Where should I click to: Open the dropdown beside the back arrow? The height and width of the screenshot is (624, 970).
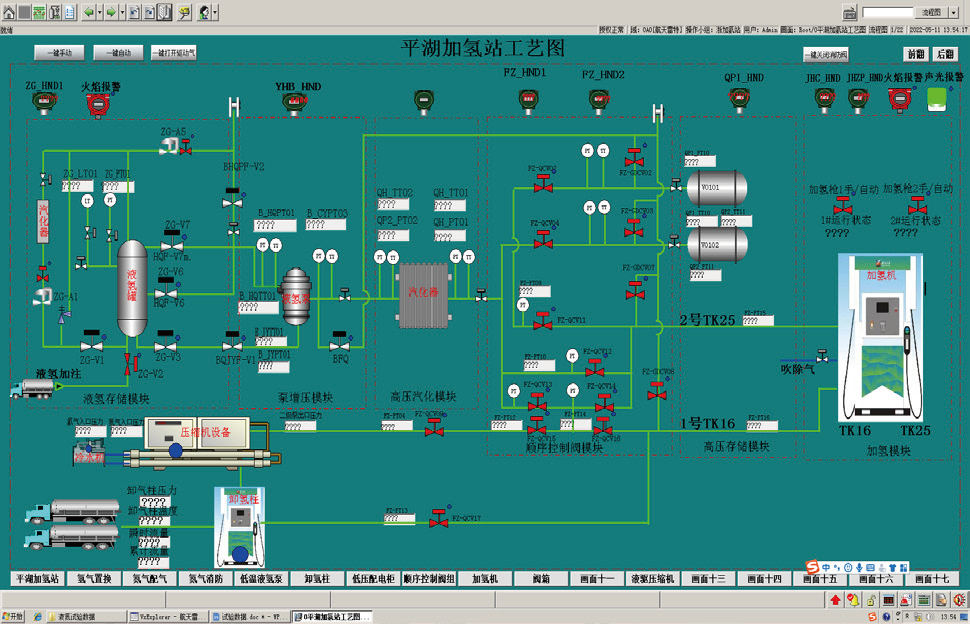[99, 12]
